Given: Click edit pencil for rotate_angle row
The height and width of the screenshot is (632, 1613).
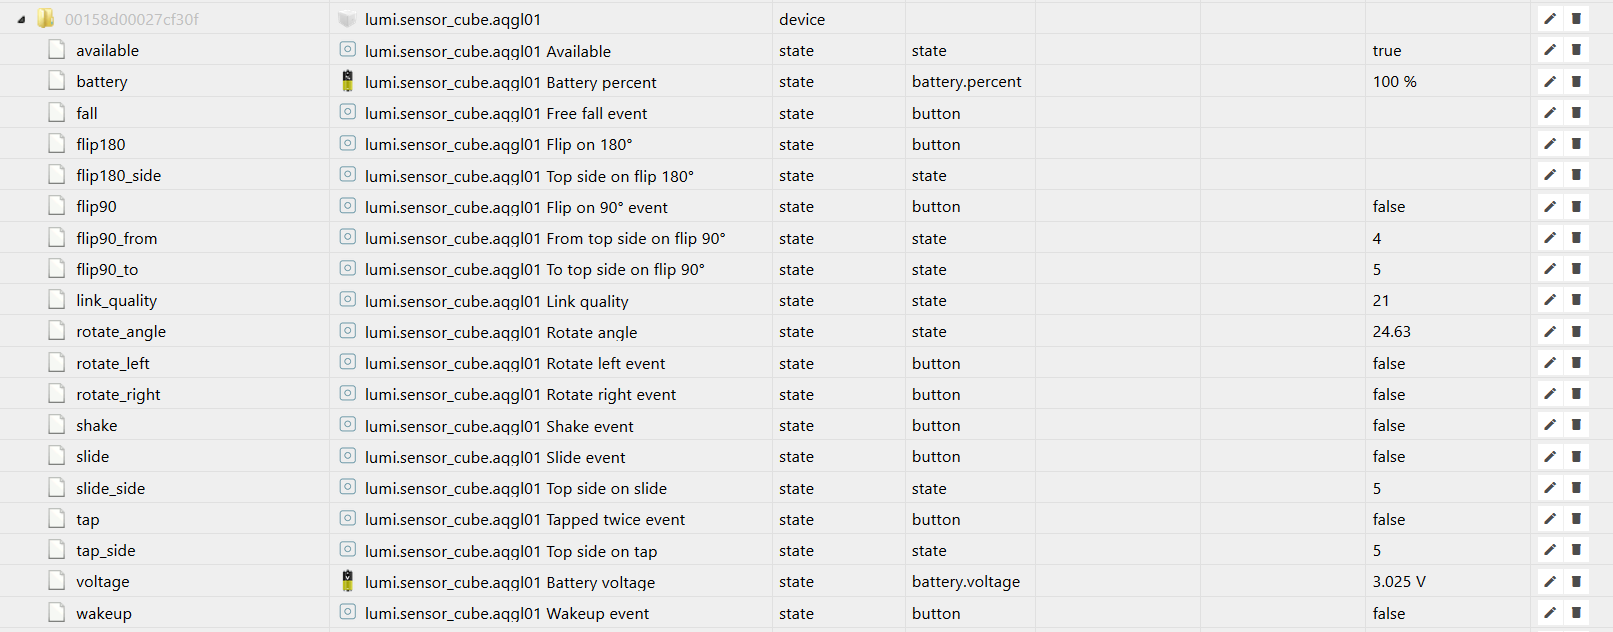Looking at the screenshot, I should click(1549, 331).
